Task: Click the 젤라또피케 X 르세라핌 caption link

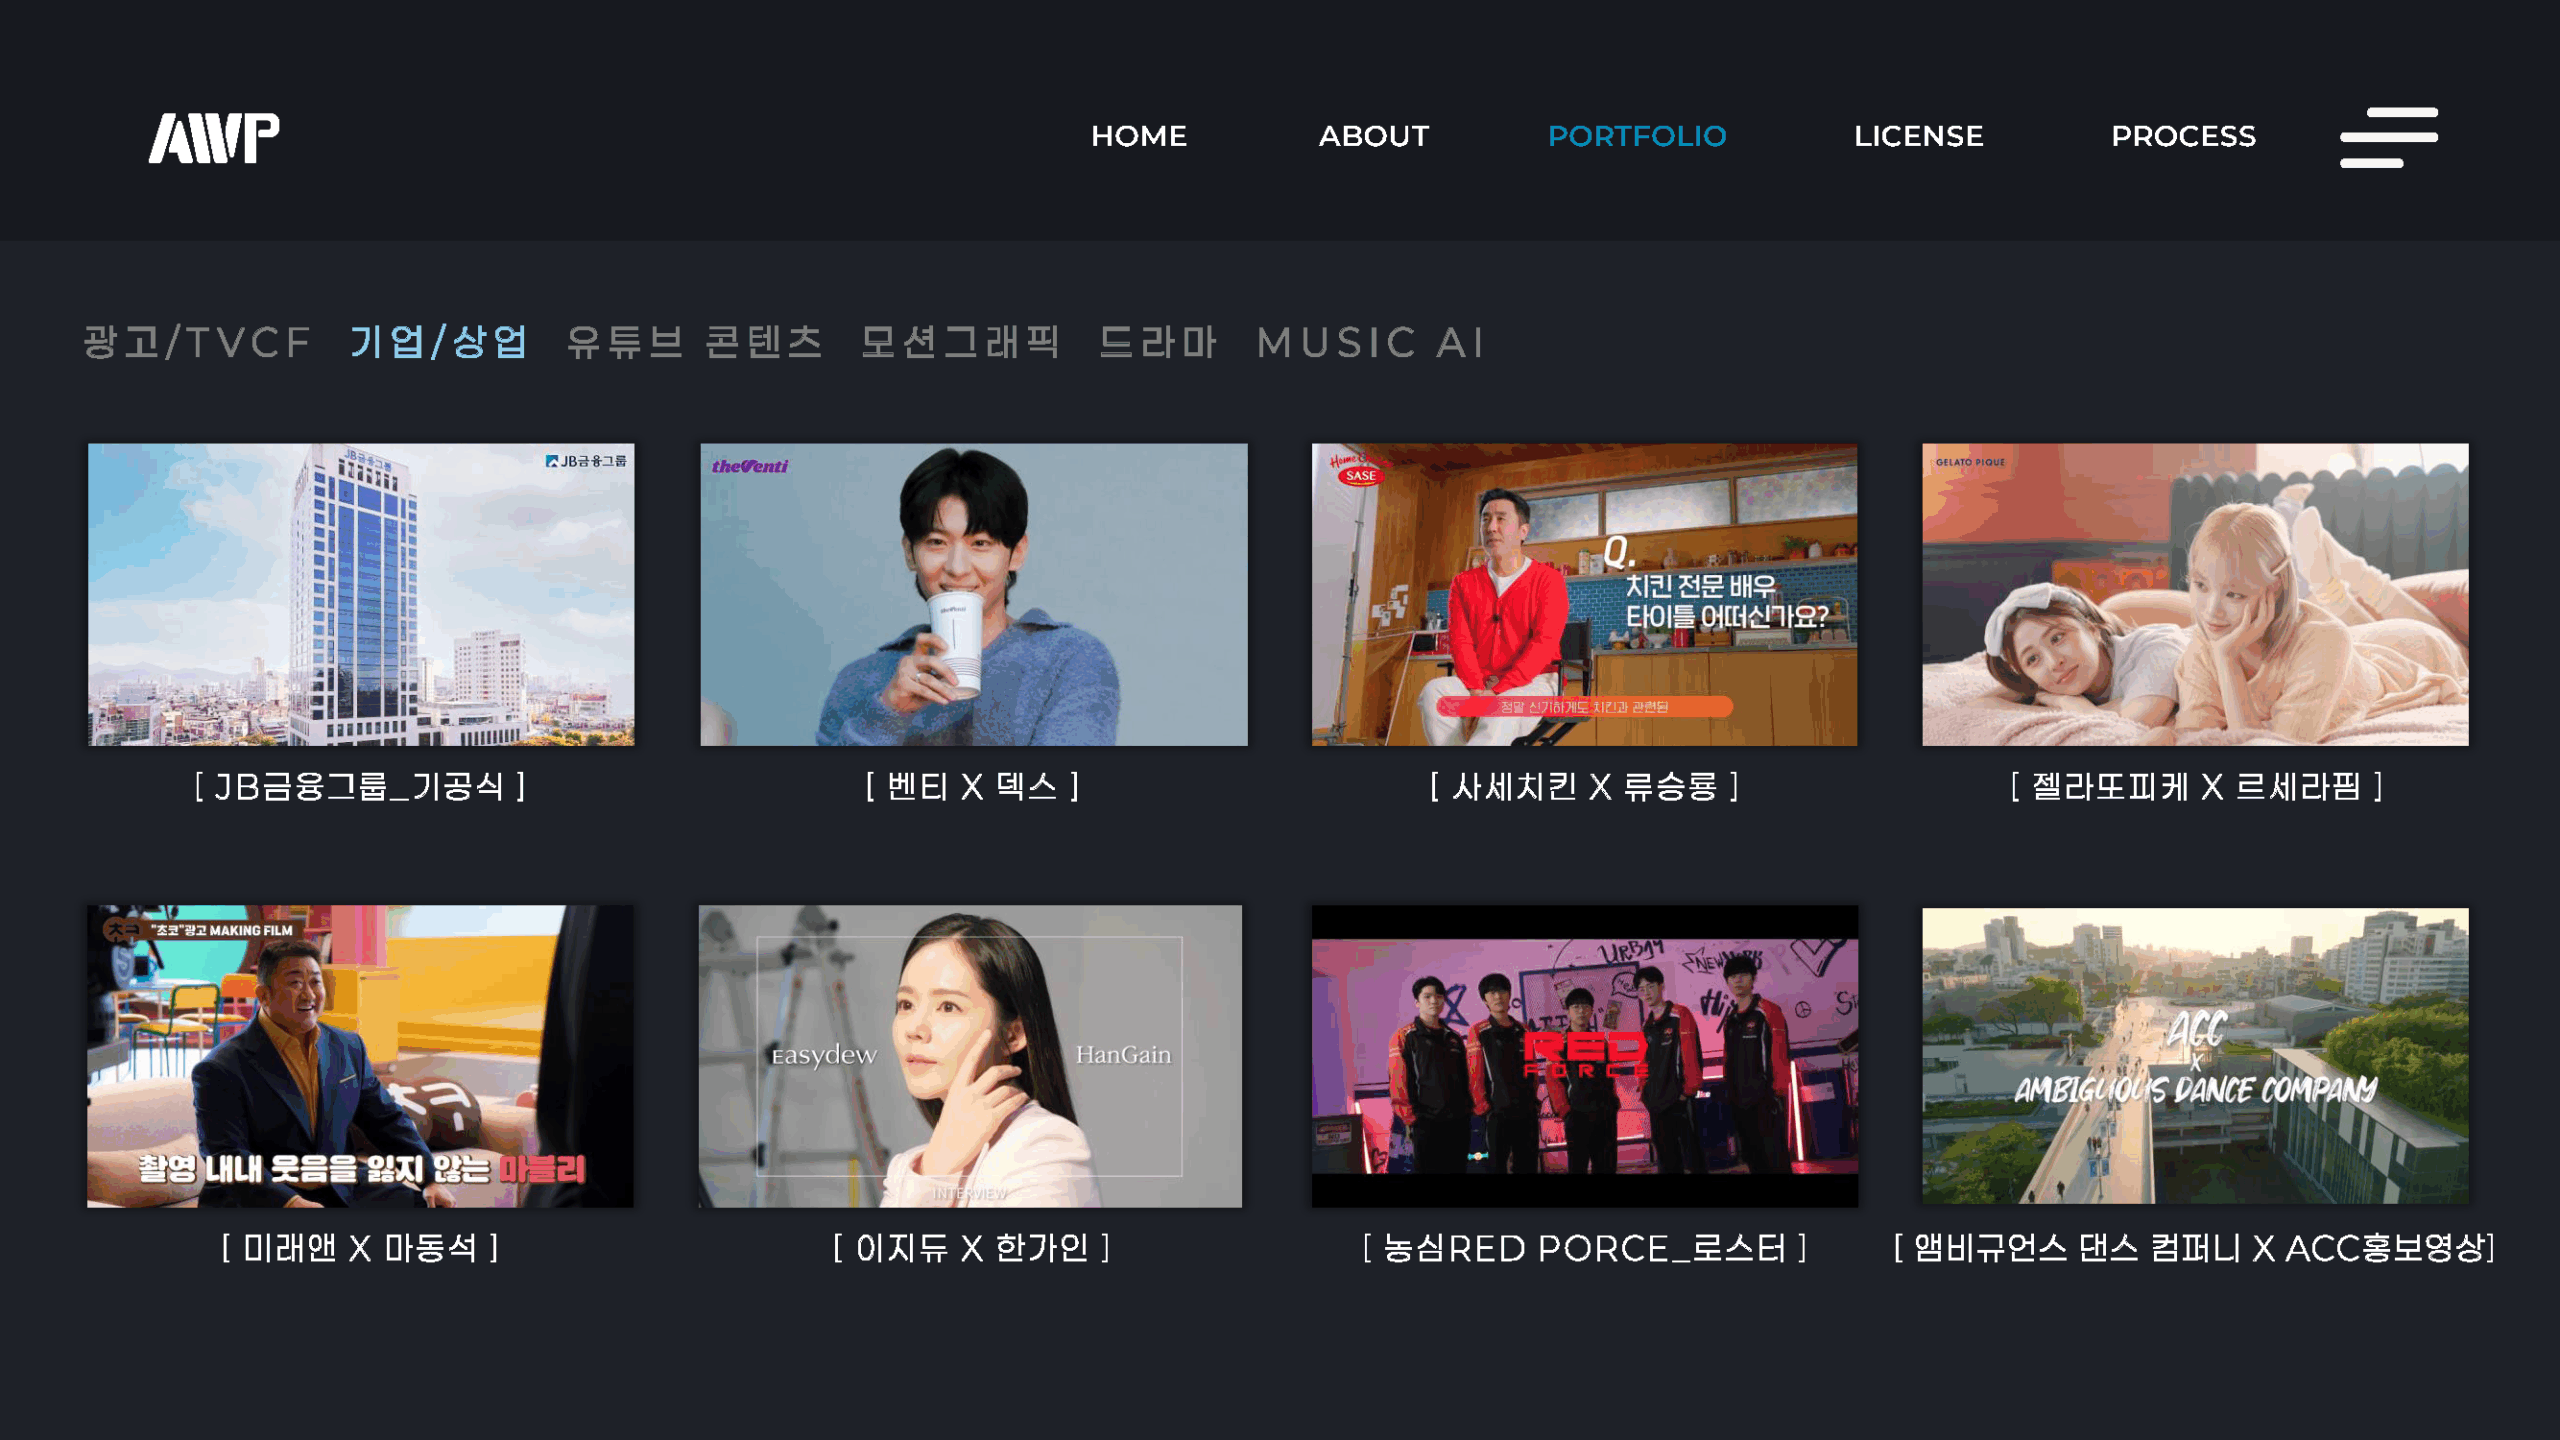Action: coord(2196,787)
